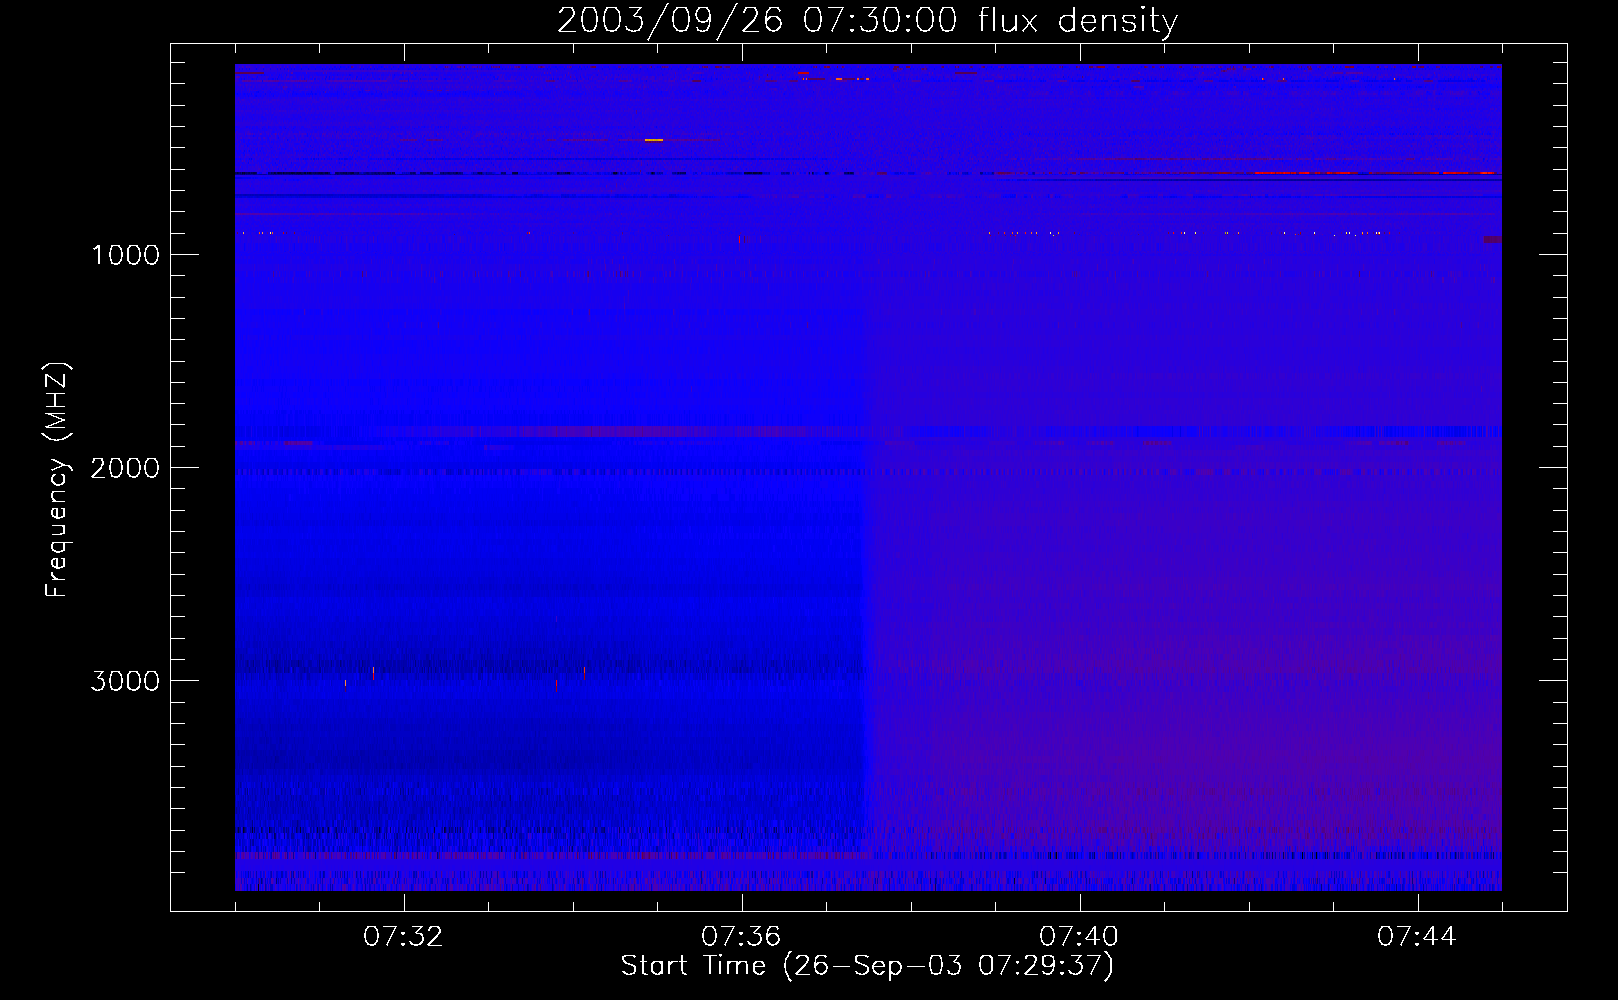
Task: Click the 'Start Time (26-Sep-03 07:29:37)' x-axis label
Action: 867,966
